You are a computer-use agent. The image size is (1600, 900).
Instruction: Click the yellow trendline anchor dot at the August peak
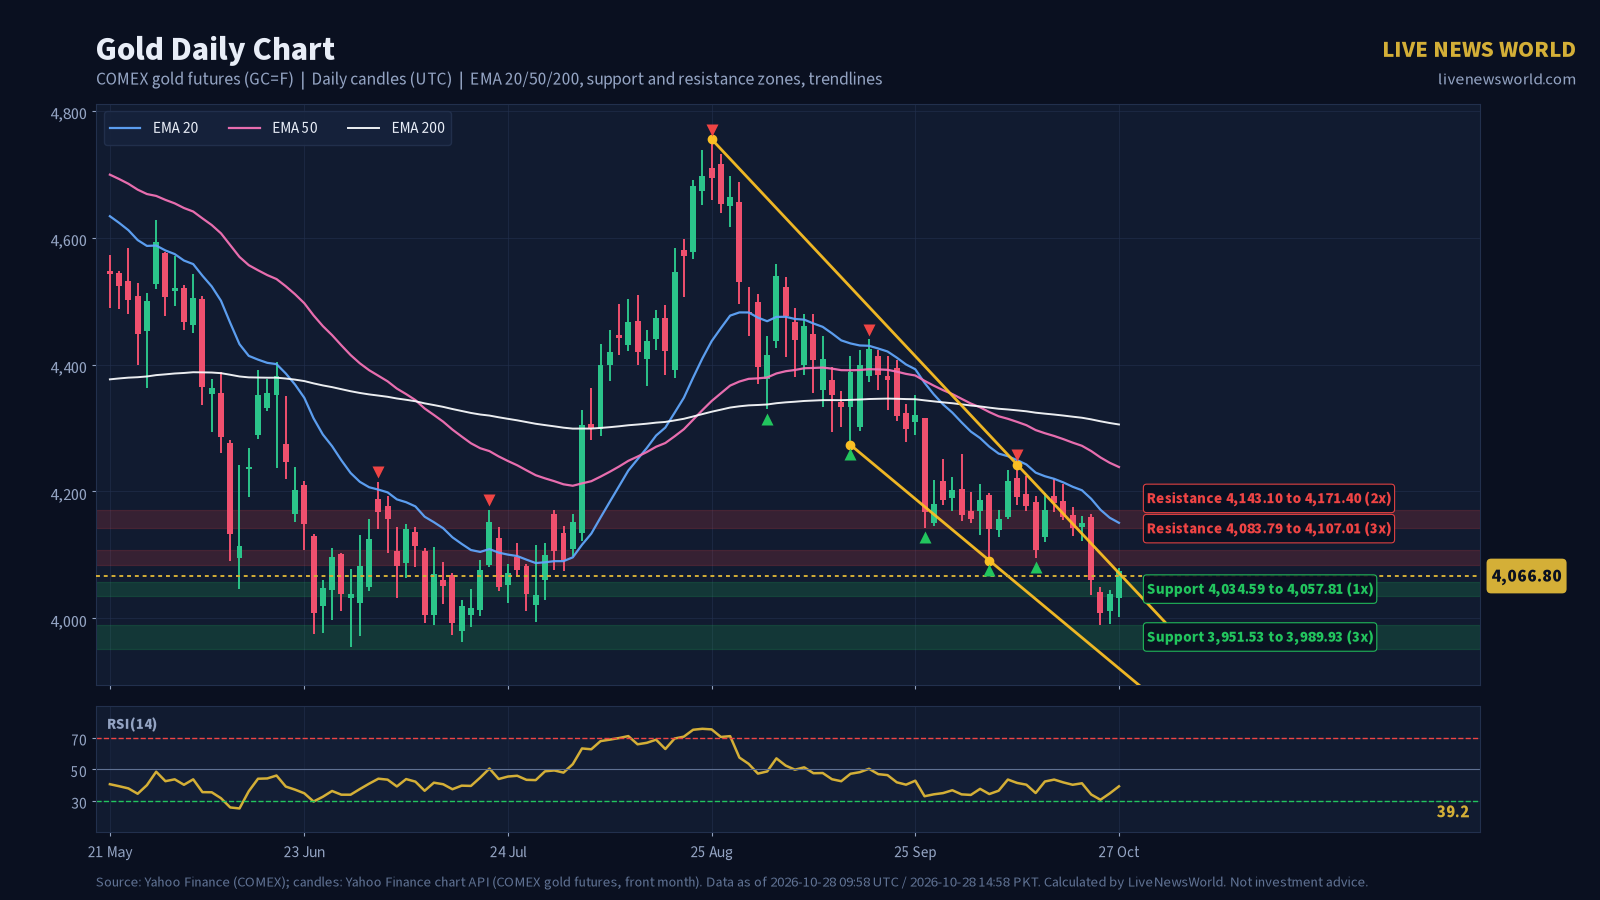[712, 140]
